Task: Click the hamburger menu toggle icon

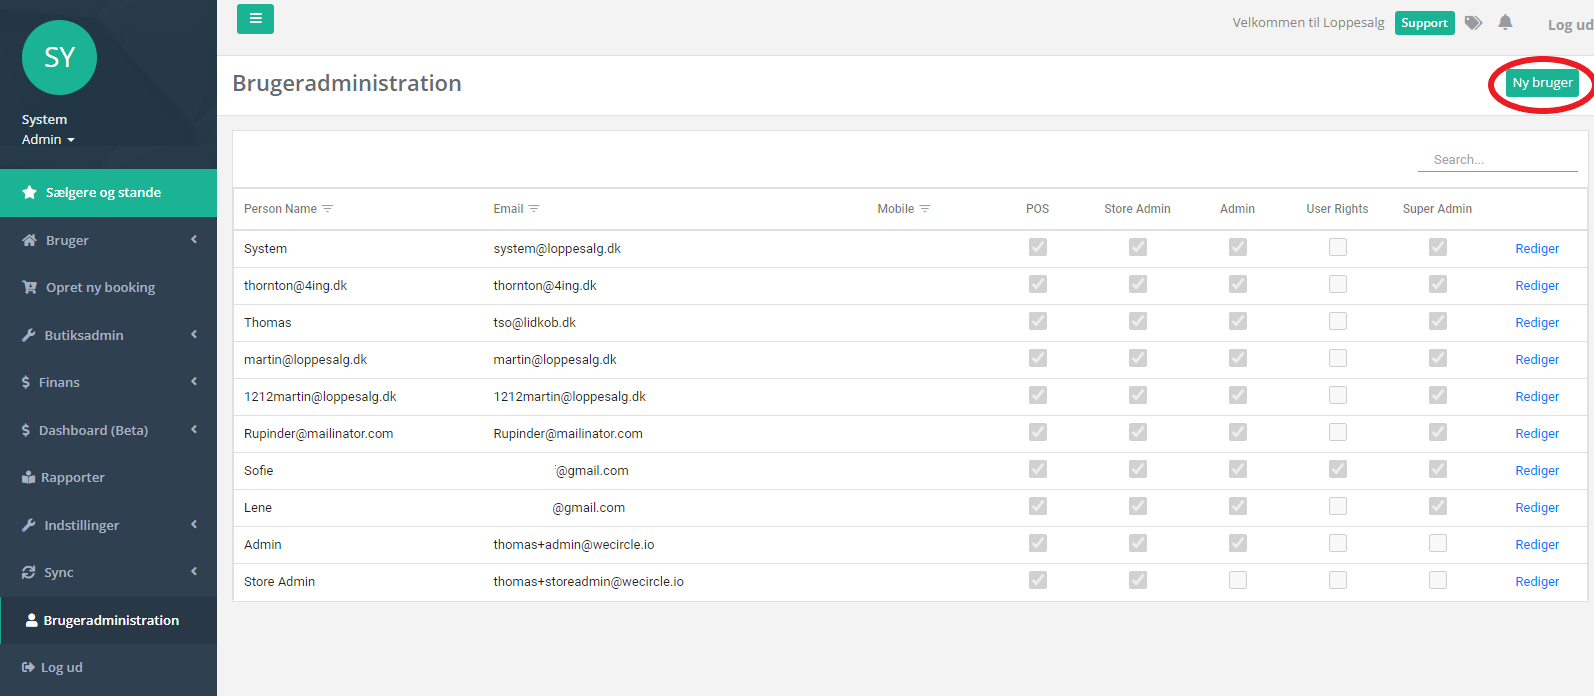Action: [x=255, y=19]
